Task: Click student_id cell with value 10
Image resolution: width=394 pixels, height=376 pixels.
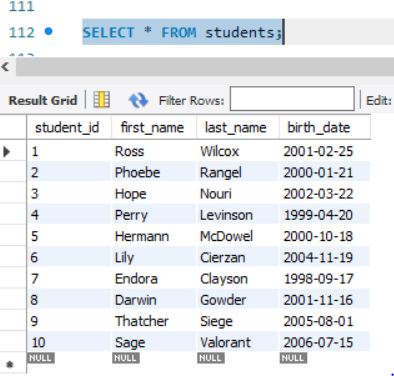Action: tap(69, 342)
